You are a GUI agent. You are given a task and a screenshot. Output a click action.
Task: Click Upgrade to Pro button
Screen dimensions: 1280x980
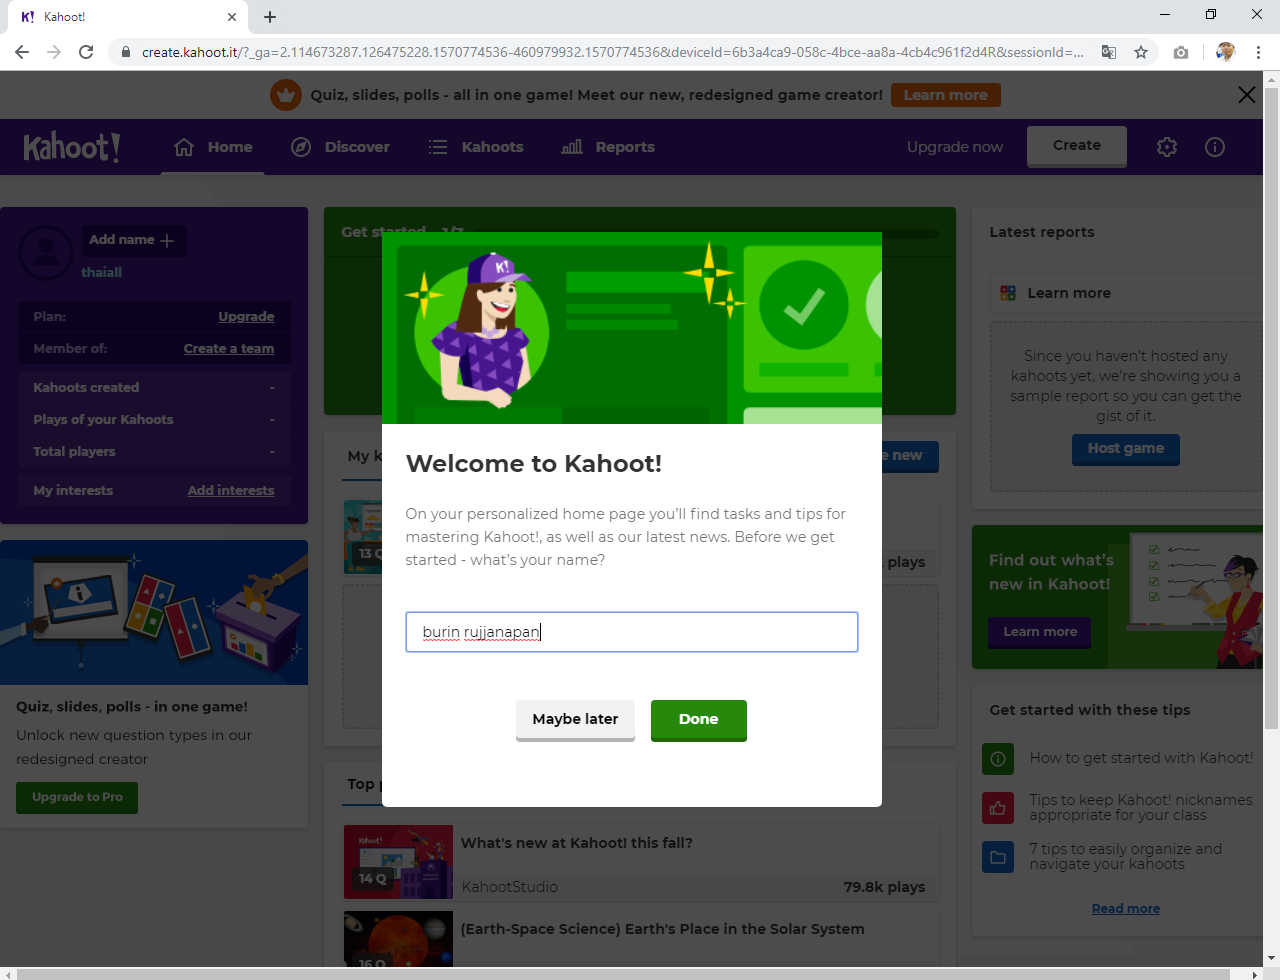point(77,797)
